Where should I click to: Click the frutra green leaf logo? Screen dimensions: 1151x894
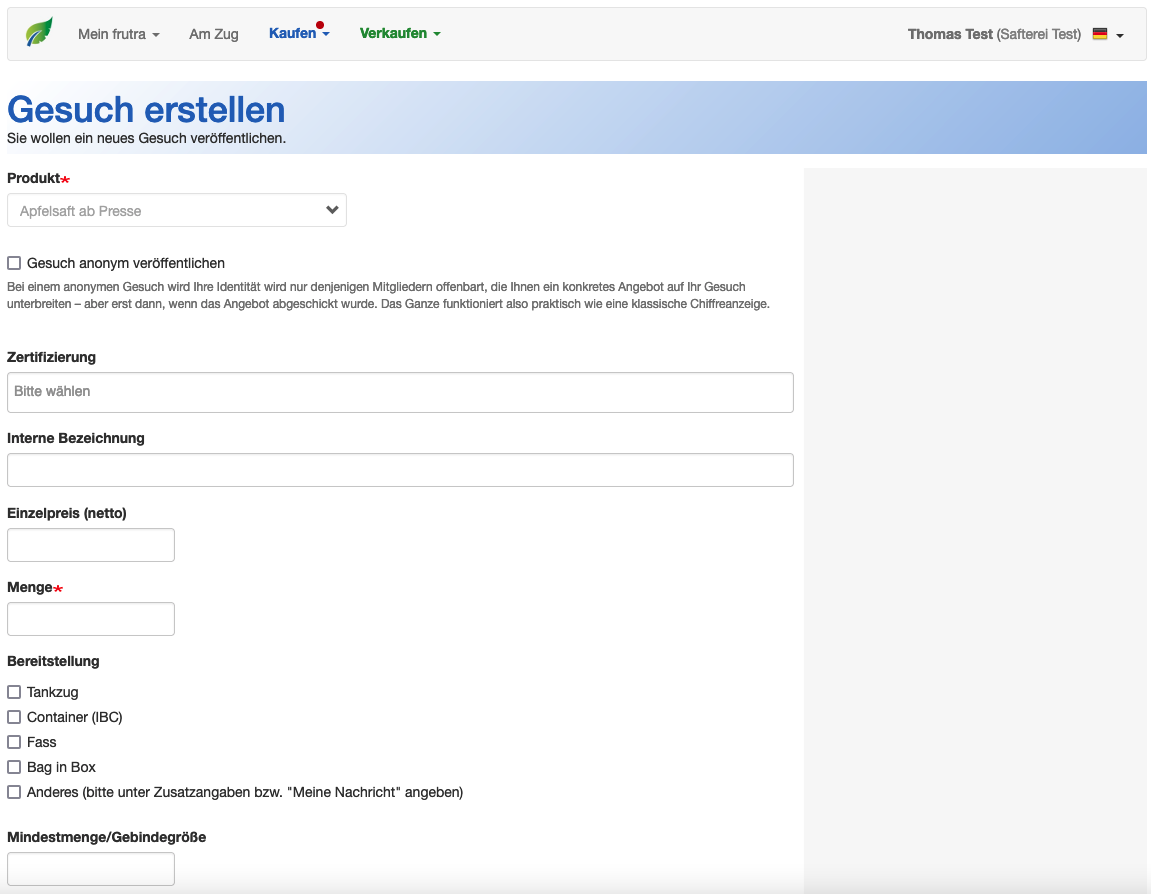click(x=39, y=33)
